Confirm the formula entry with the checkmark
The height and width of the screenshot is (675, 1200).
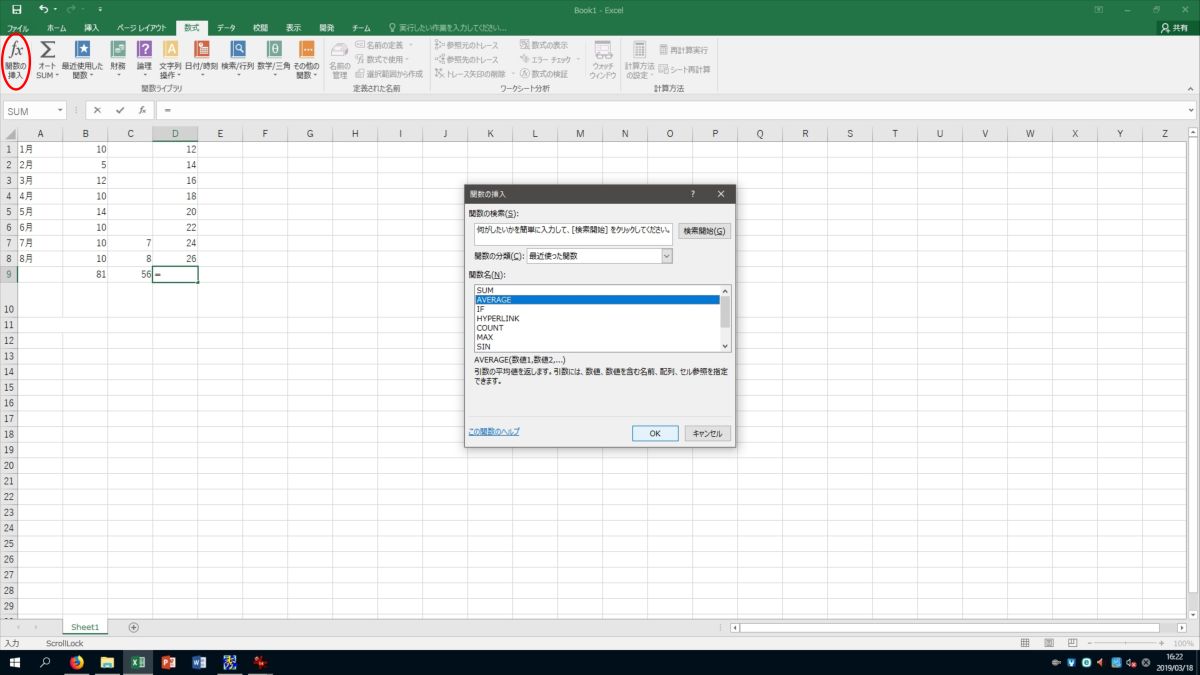(x=120, y=111)
